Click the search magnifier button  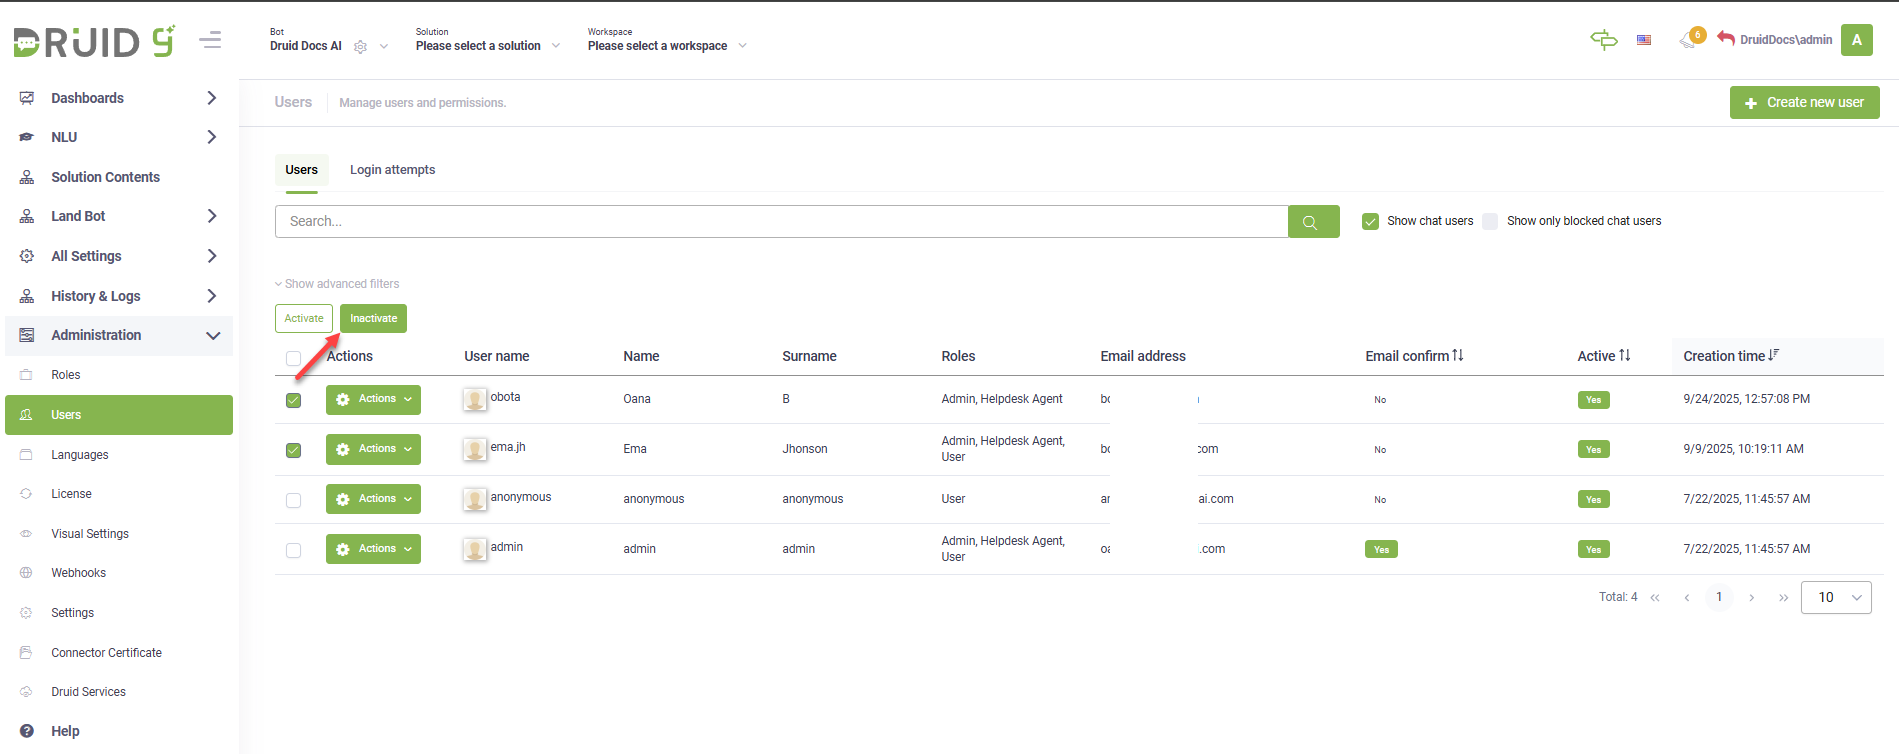(x=1313, y=222)
